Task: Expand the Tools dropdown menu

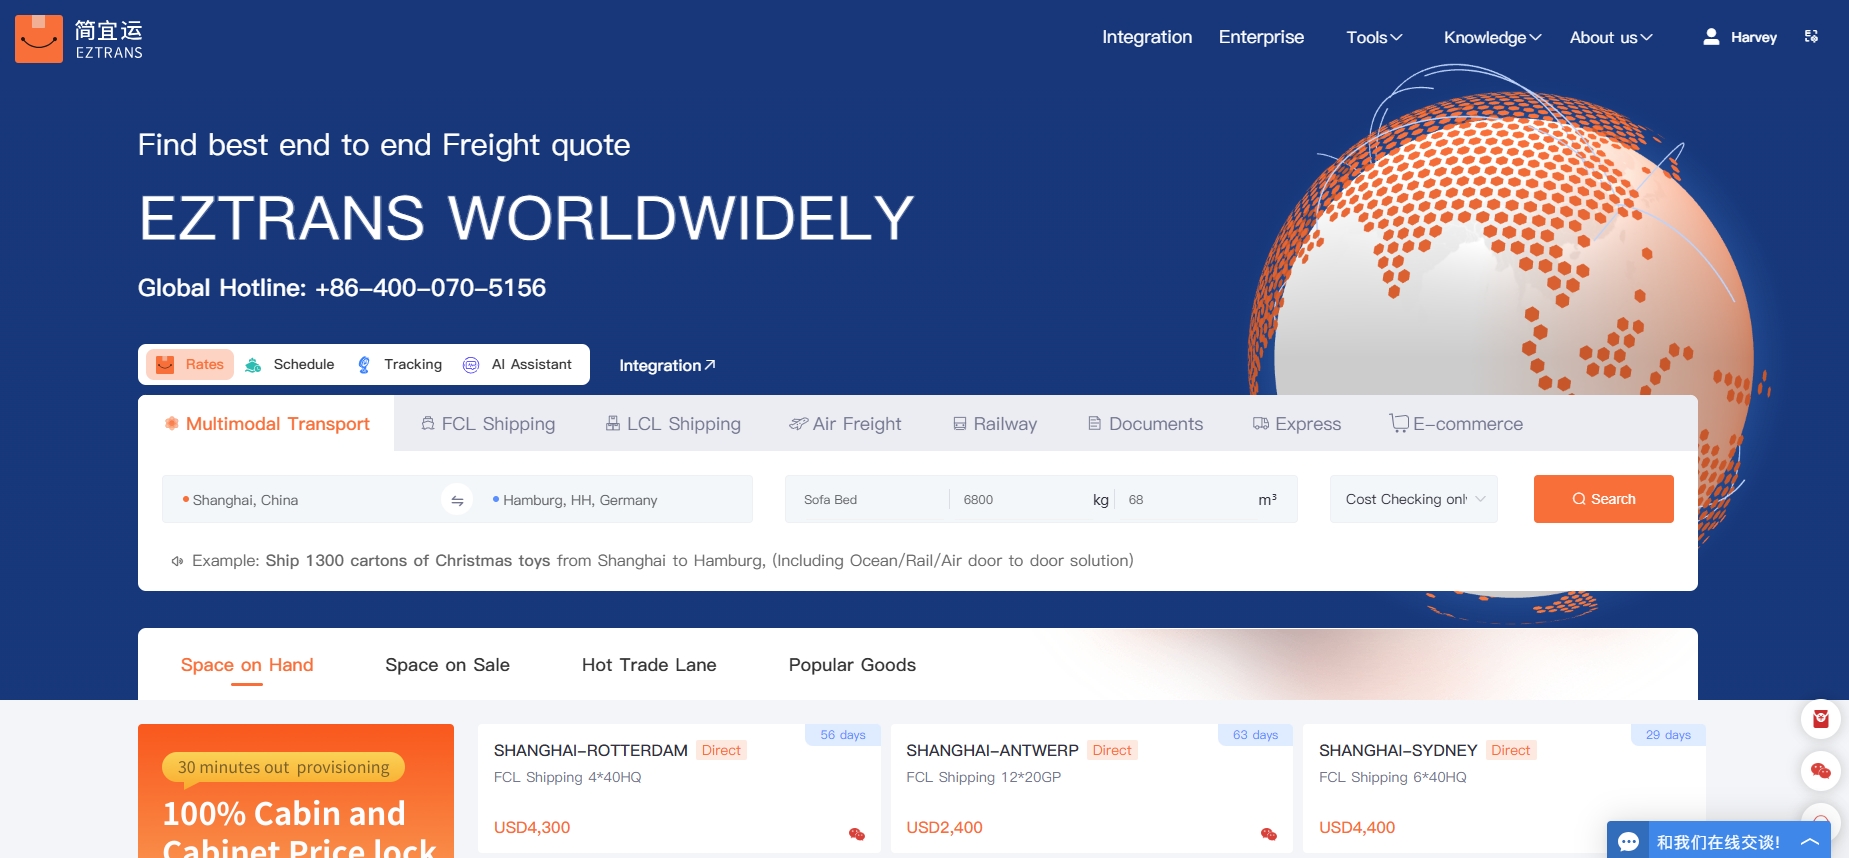Action: click(1374, 37)
